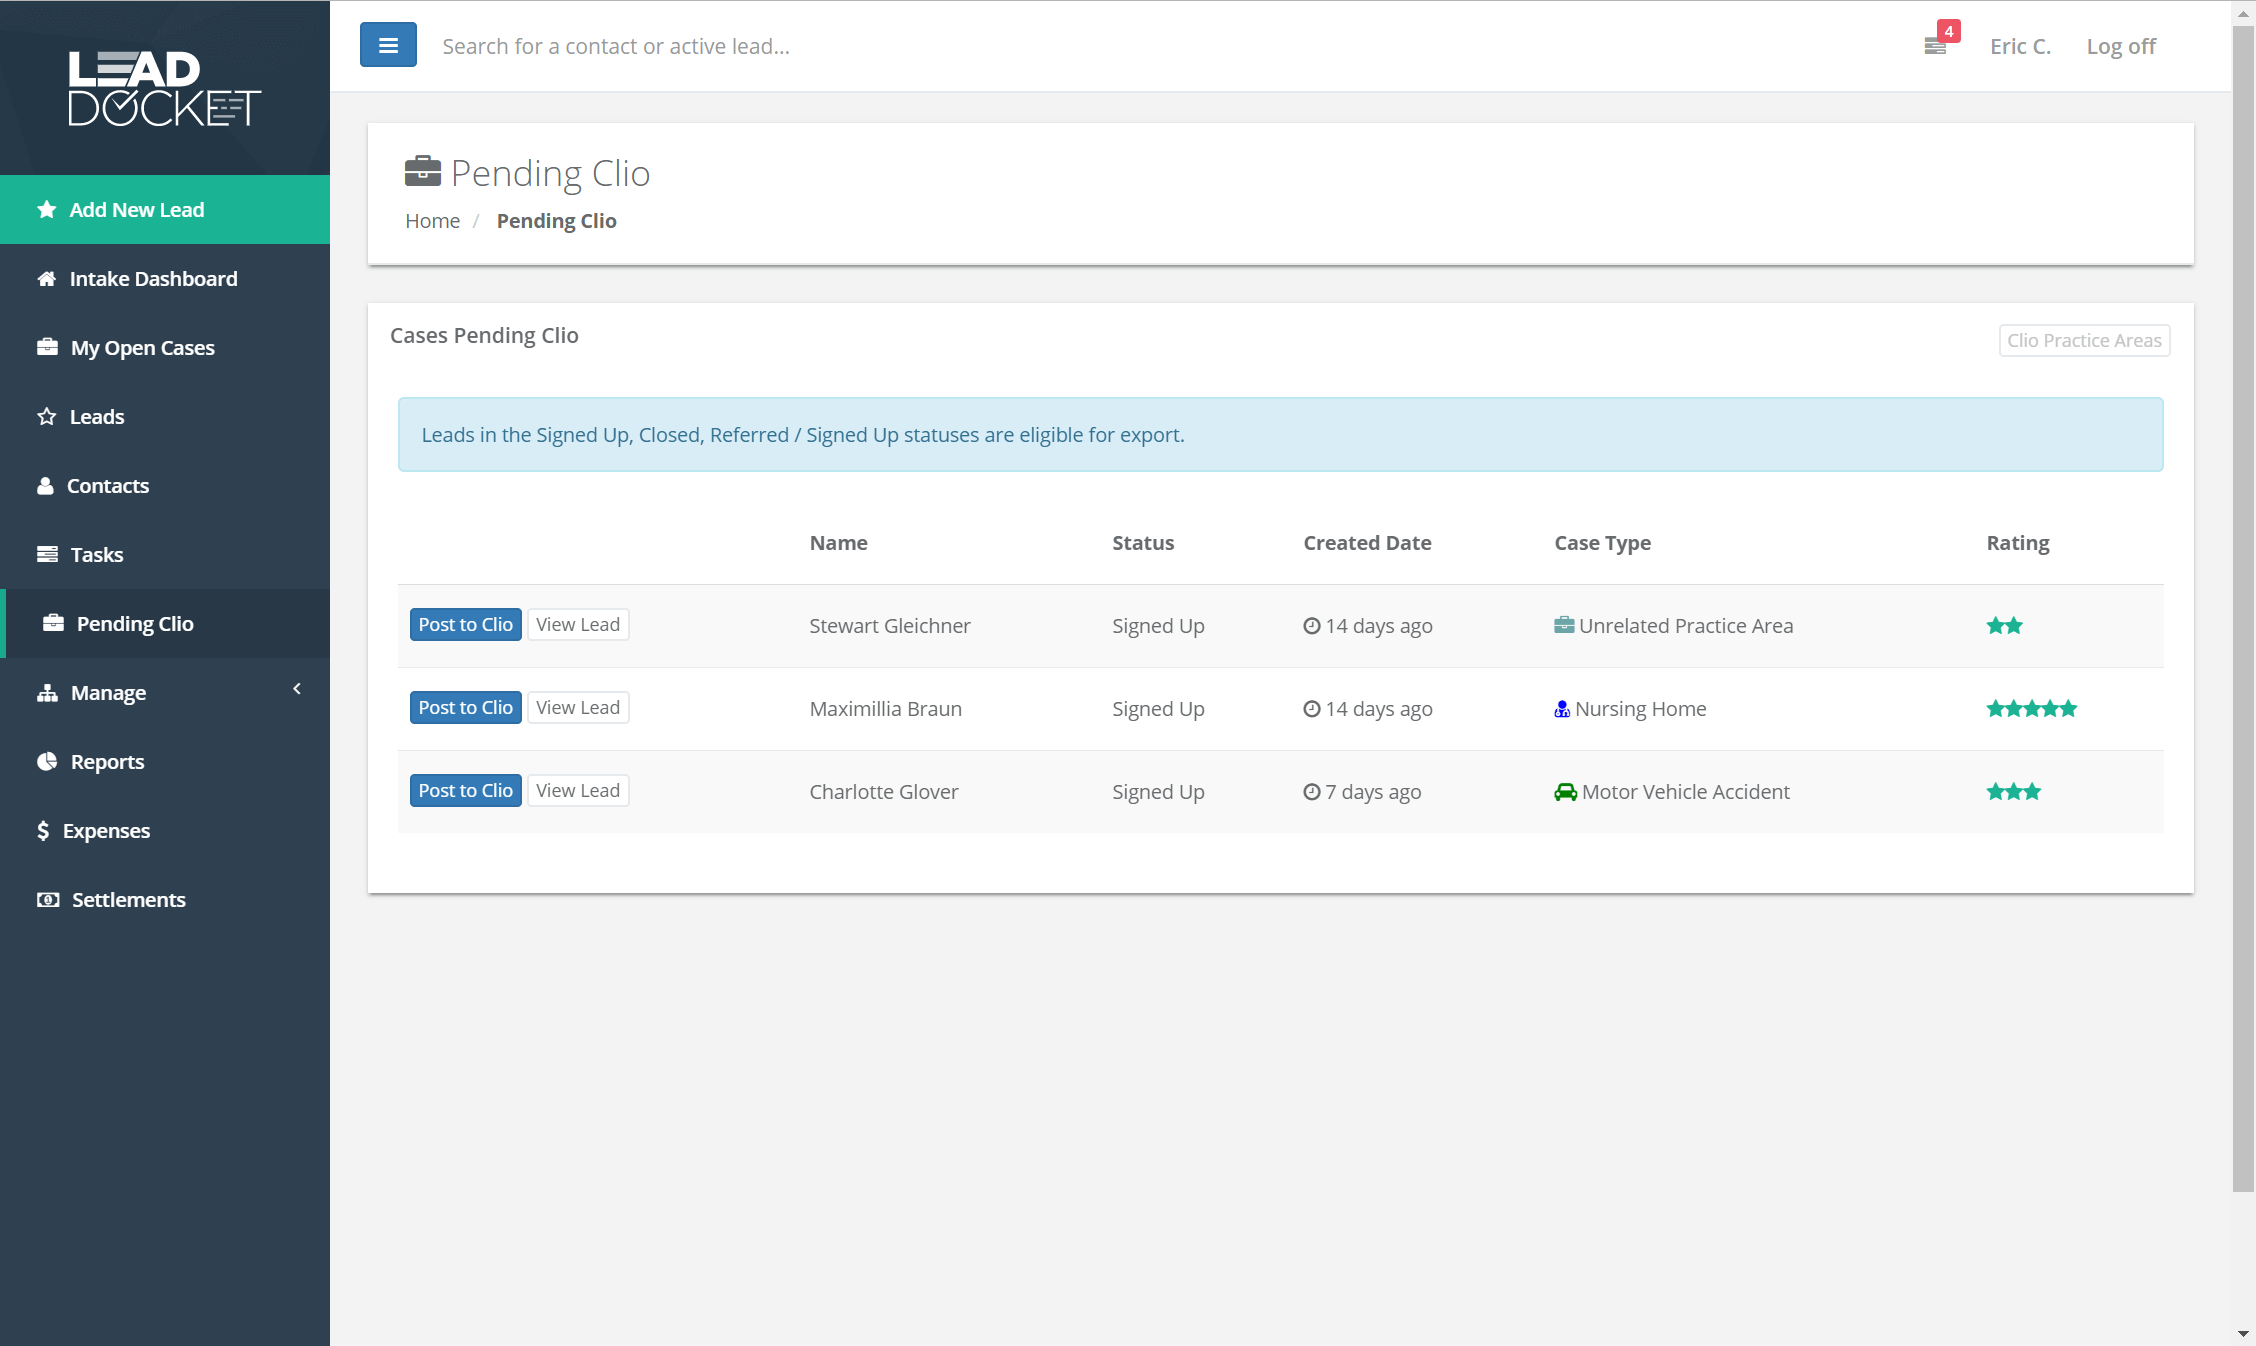Click briefcase icon beside Pending Clio heading
The width and height of the screenshot is (2256, 1346).
tap(422, 172)
